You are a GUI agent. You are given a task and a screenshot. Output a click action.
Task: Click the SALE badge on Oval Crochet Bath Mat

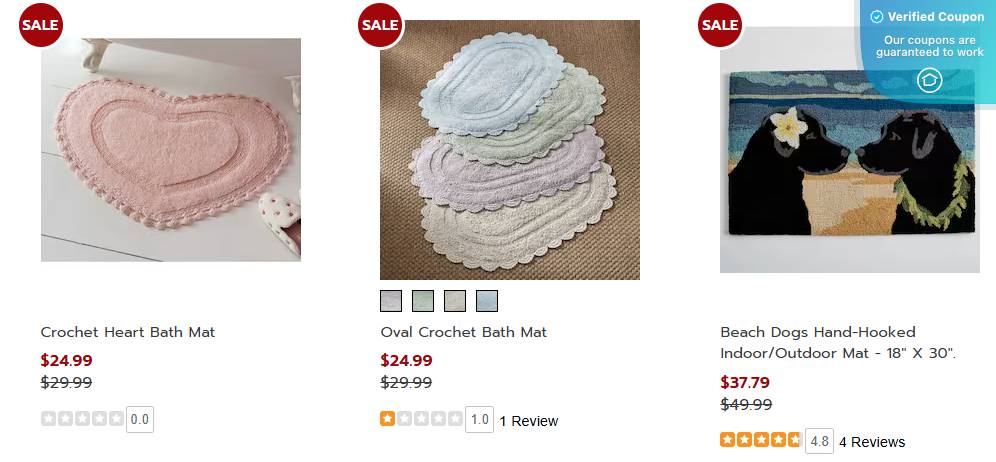[x=380, y=25]
